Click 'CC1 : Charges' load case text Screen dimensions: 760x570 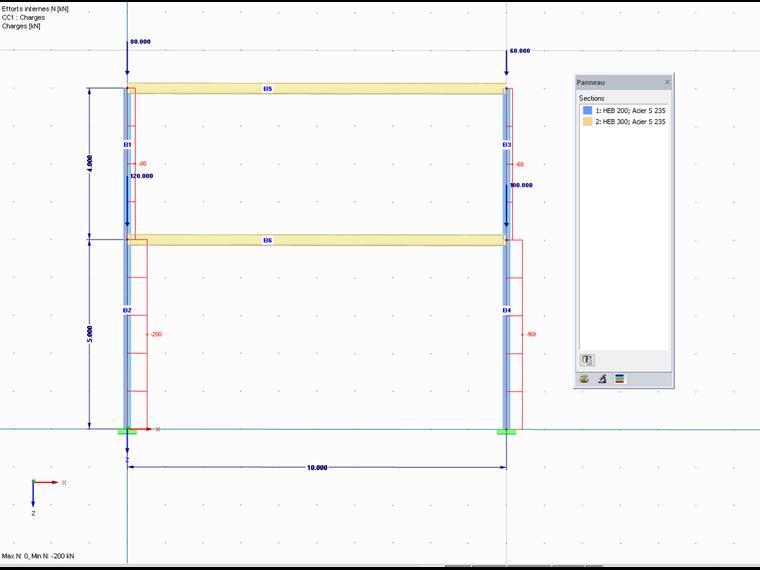23,17
